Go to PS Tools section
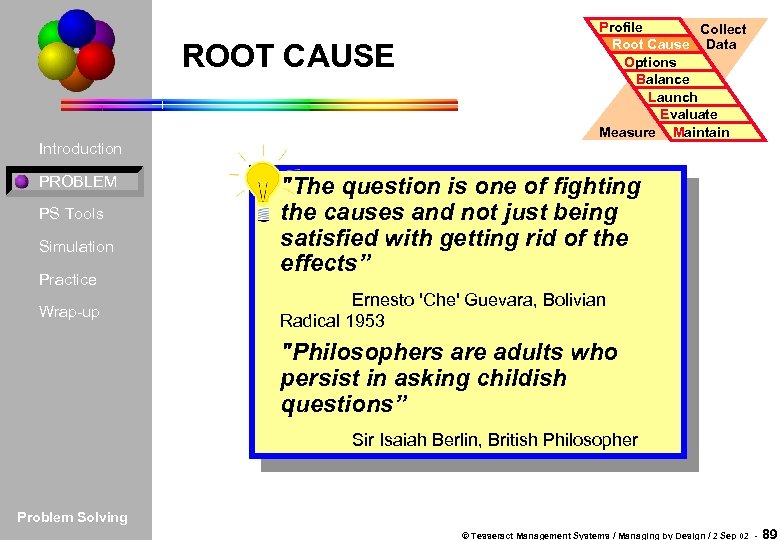 coord(71,214)
